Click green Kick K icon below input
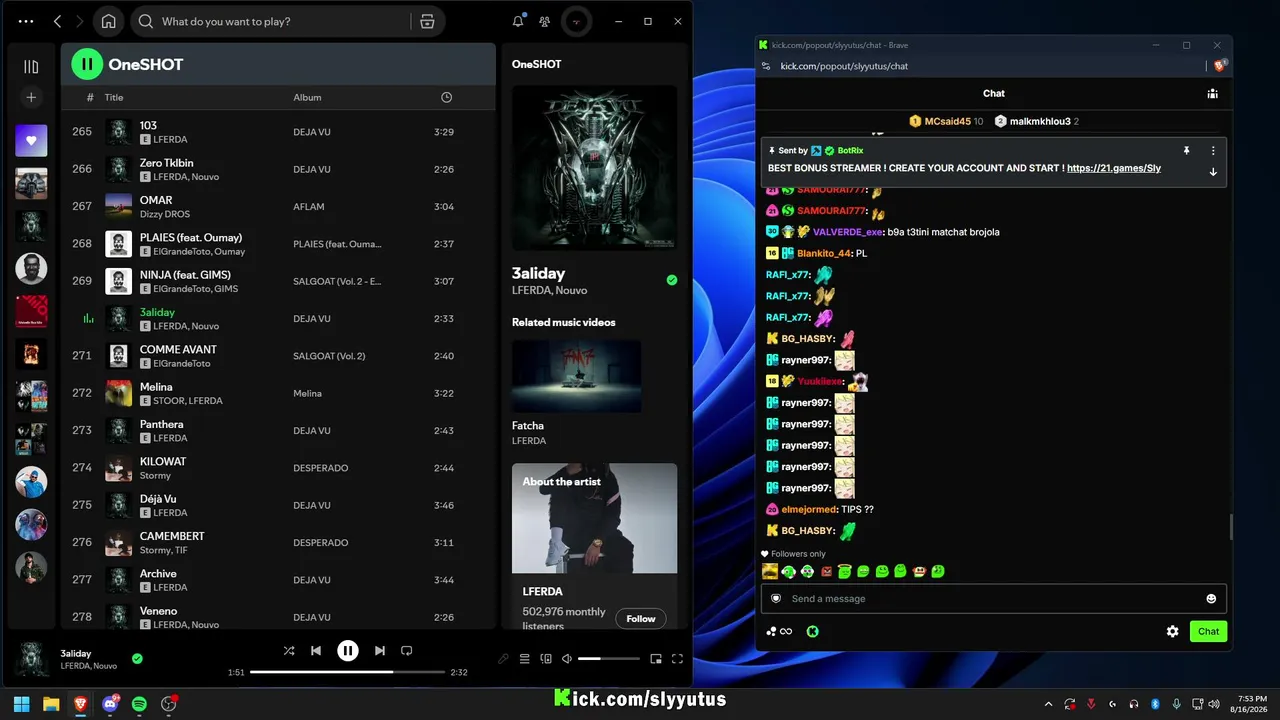Image resolution: width=1280 pixels, height=720 pixels. pos(813,632)
